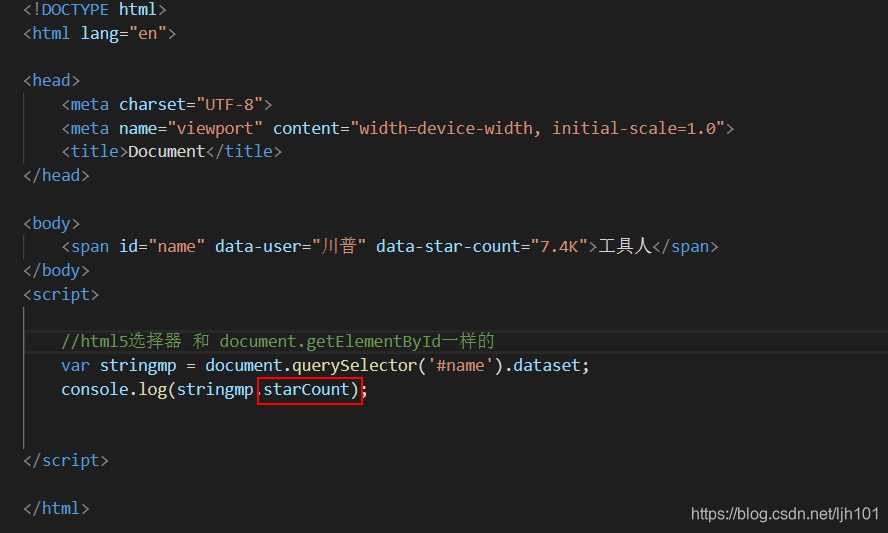Click the charset="UTF-8" attribute
Viewport: 888px width, 533px height.
pos(191,105)
